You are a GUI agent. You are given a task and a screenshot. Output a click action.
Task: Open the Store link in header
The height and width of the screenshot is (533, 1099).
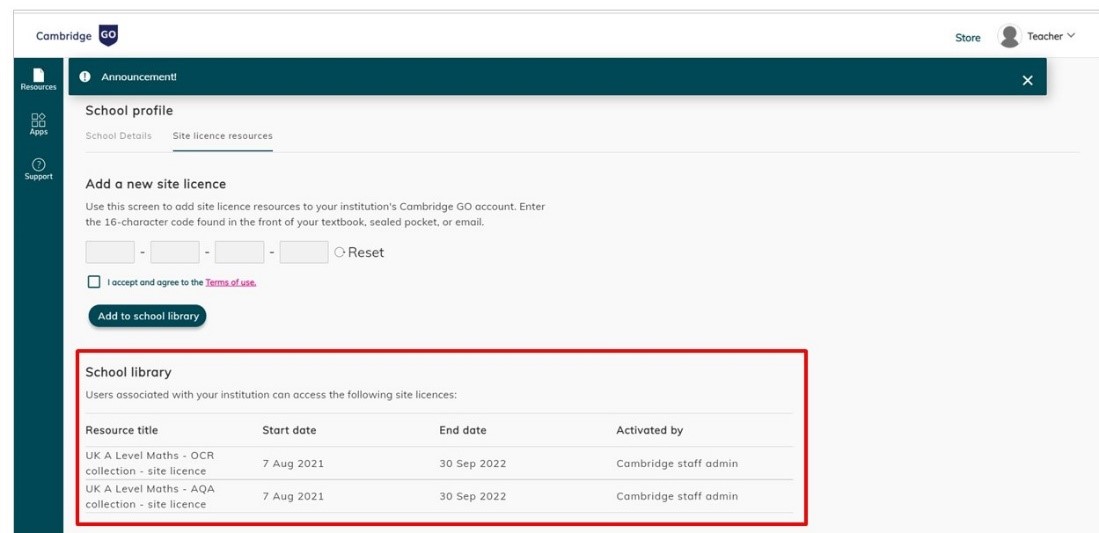(x=968, y=38)
